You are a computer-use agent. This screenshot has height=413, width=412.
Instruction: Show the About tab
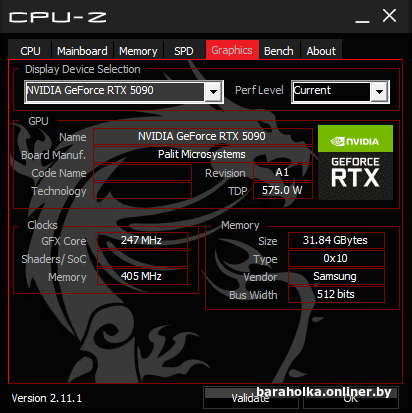[x=321, y=51]
